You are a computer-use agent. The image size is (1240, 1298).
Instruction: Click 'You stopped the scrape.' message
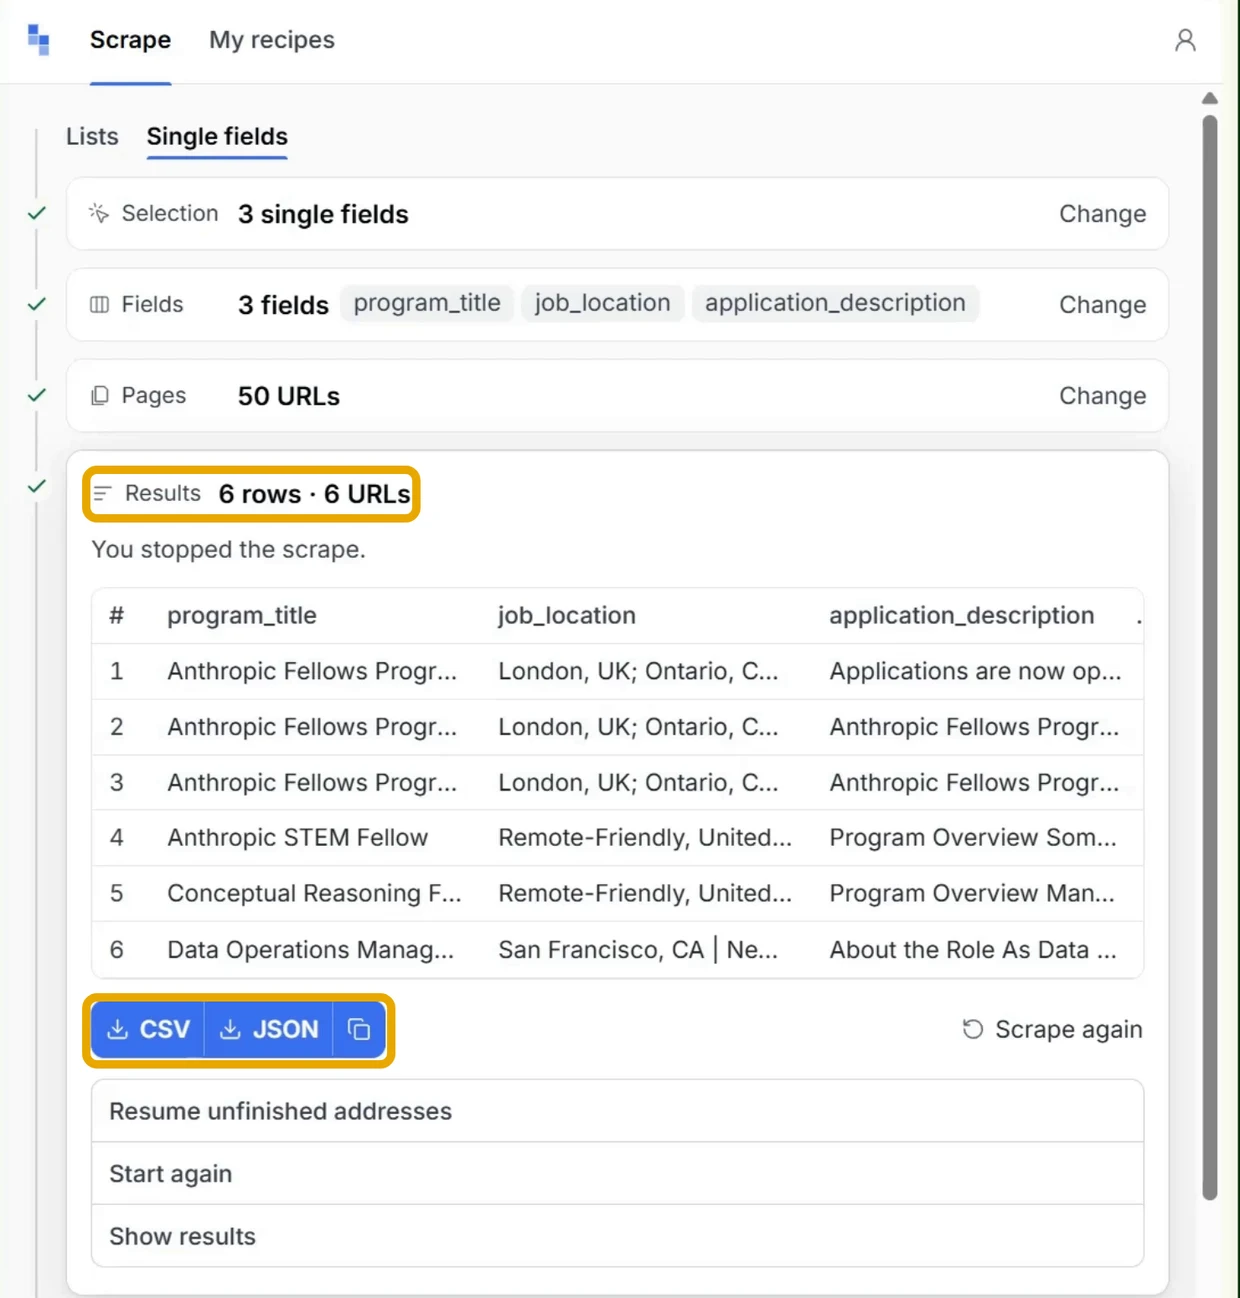click(x=229, y=549)
